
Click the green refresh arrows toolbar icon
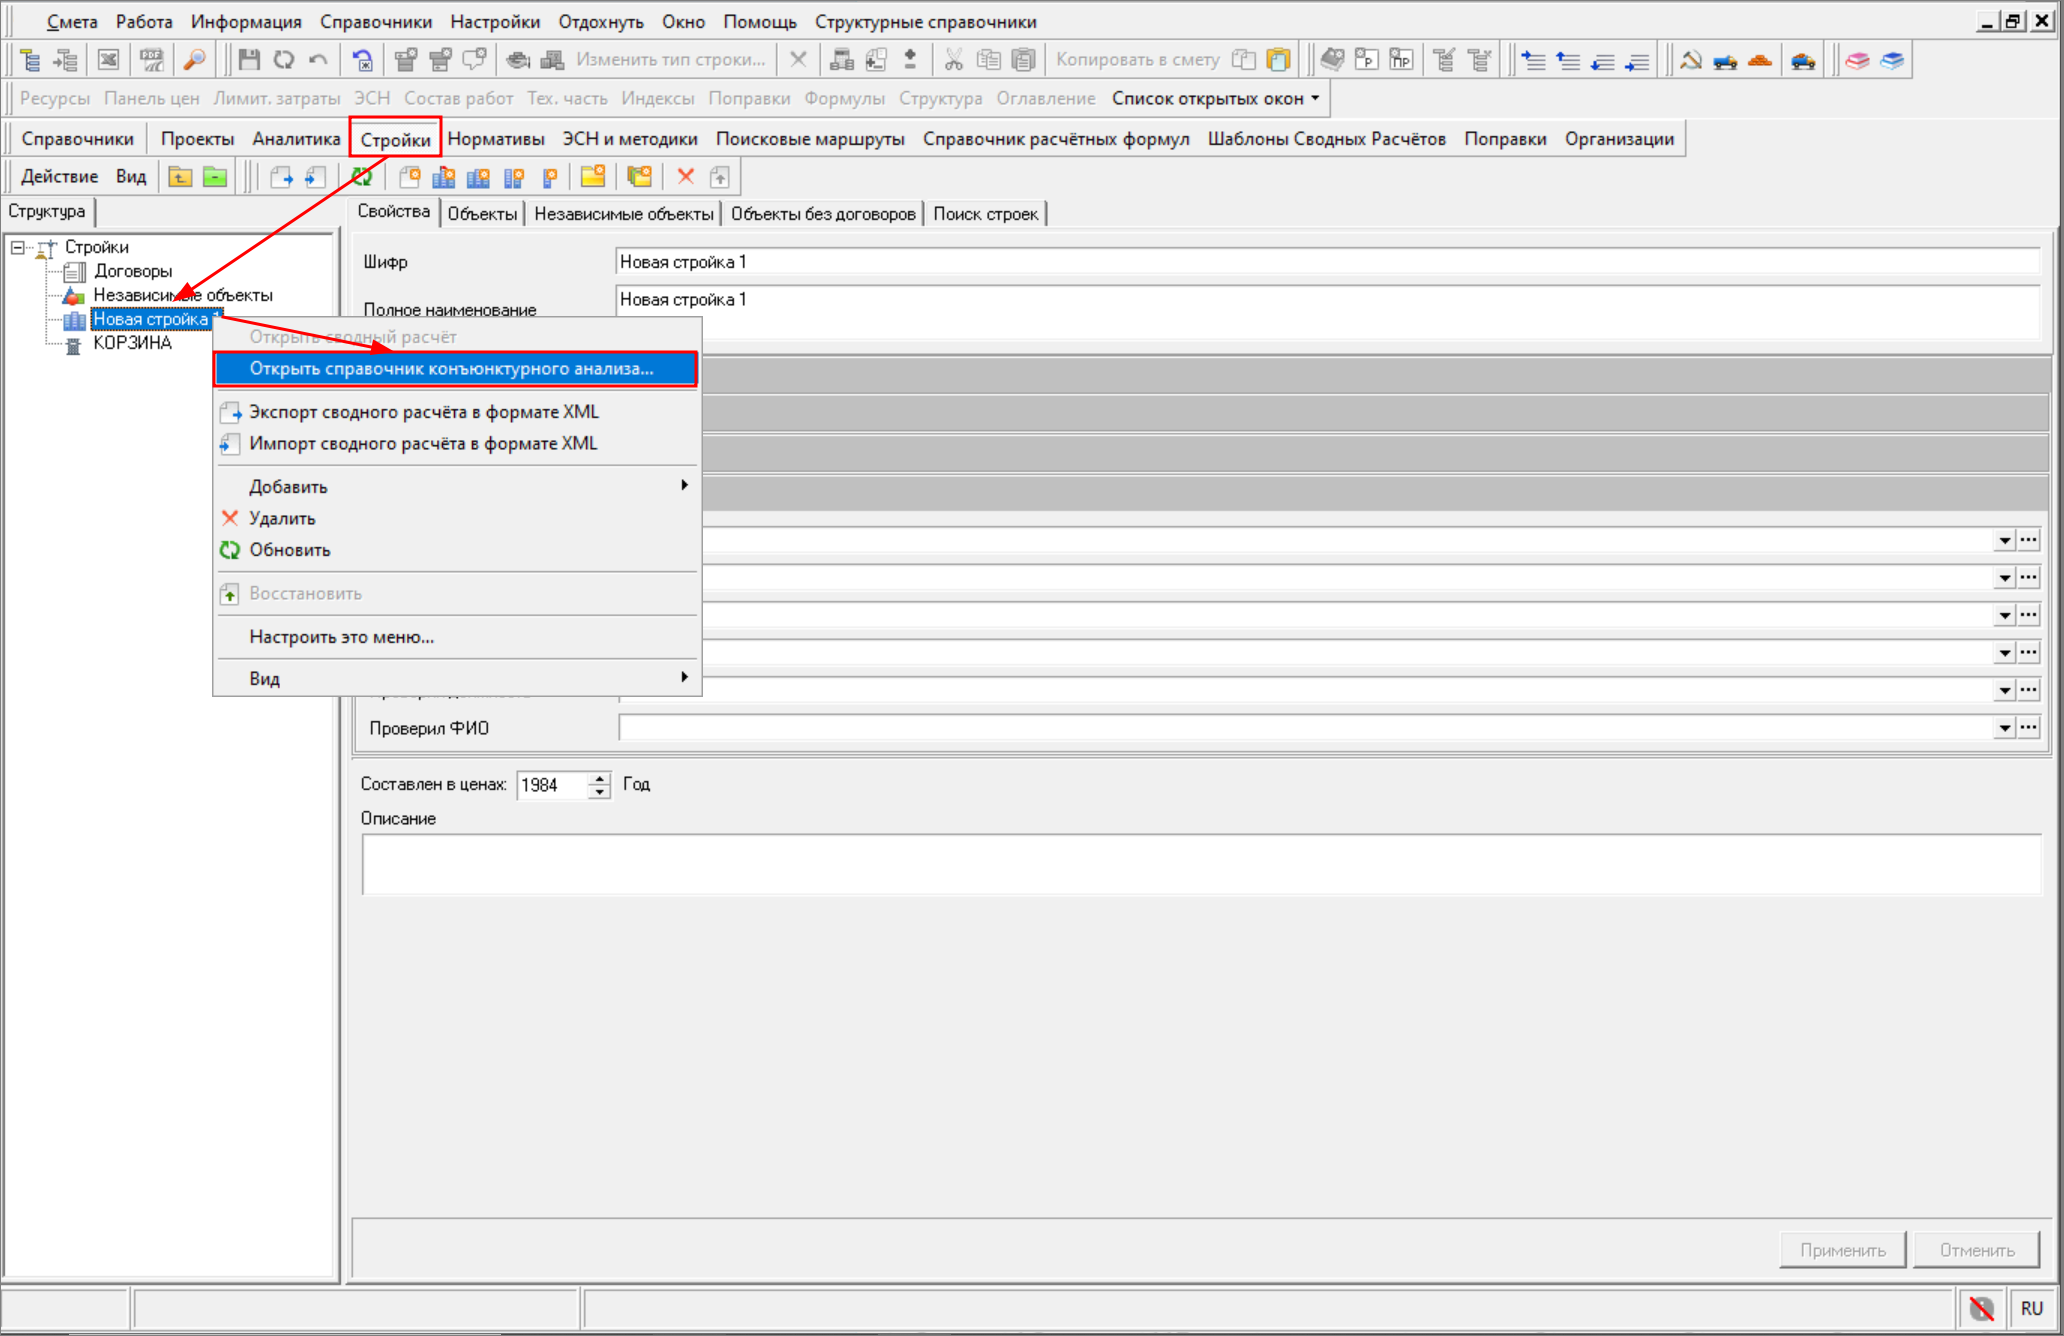[362, 178]
